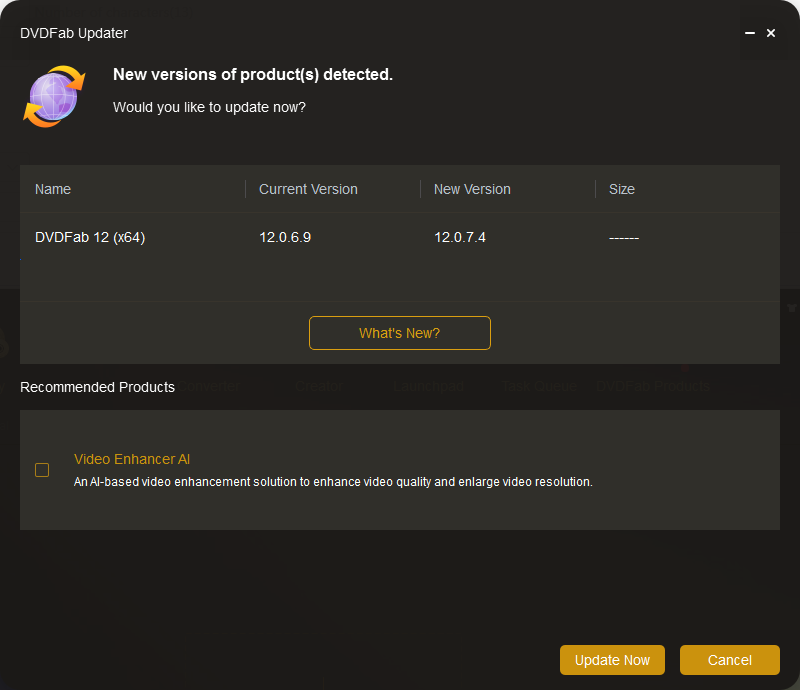Enable the Video Enhancer AI checkbox

coord(42,470)
